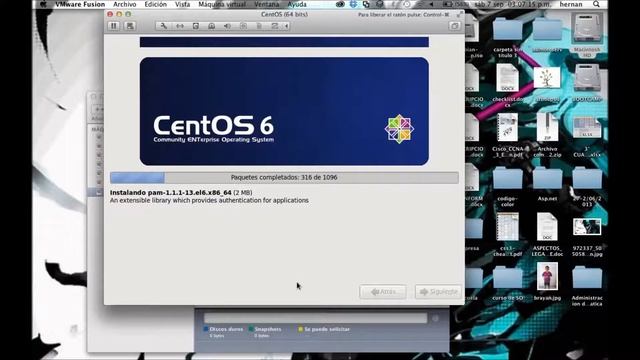Click the hernan user name in menu bar

(571, 4)
